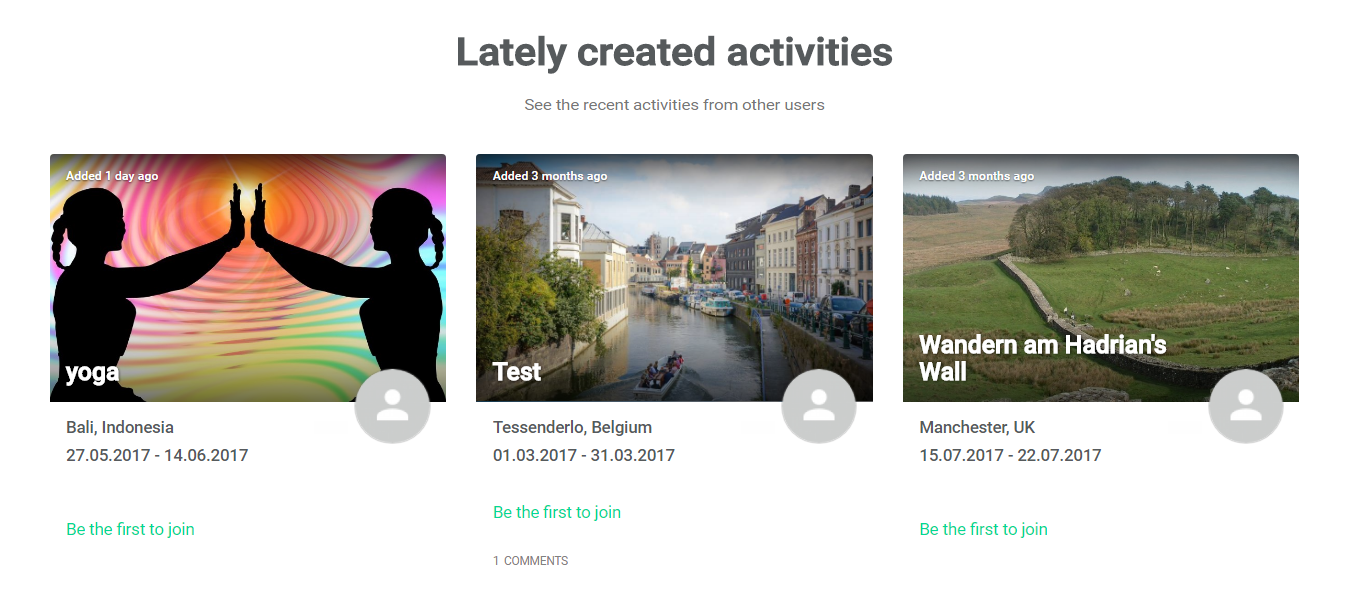Click the 'yoga' activity title

point(93,373)
